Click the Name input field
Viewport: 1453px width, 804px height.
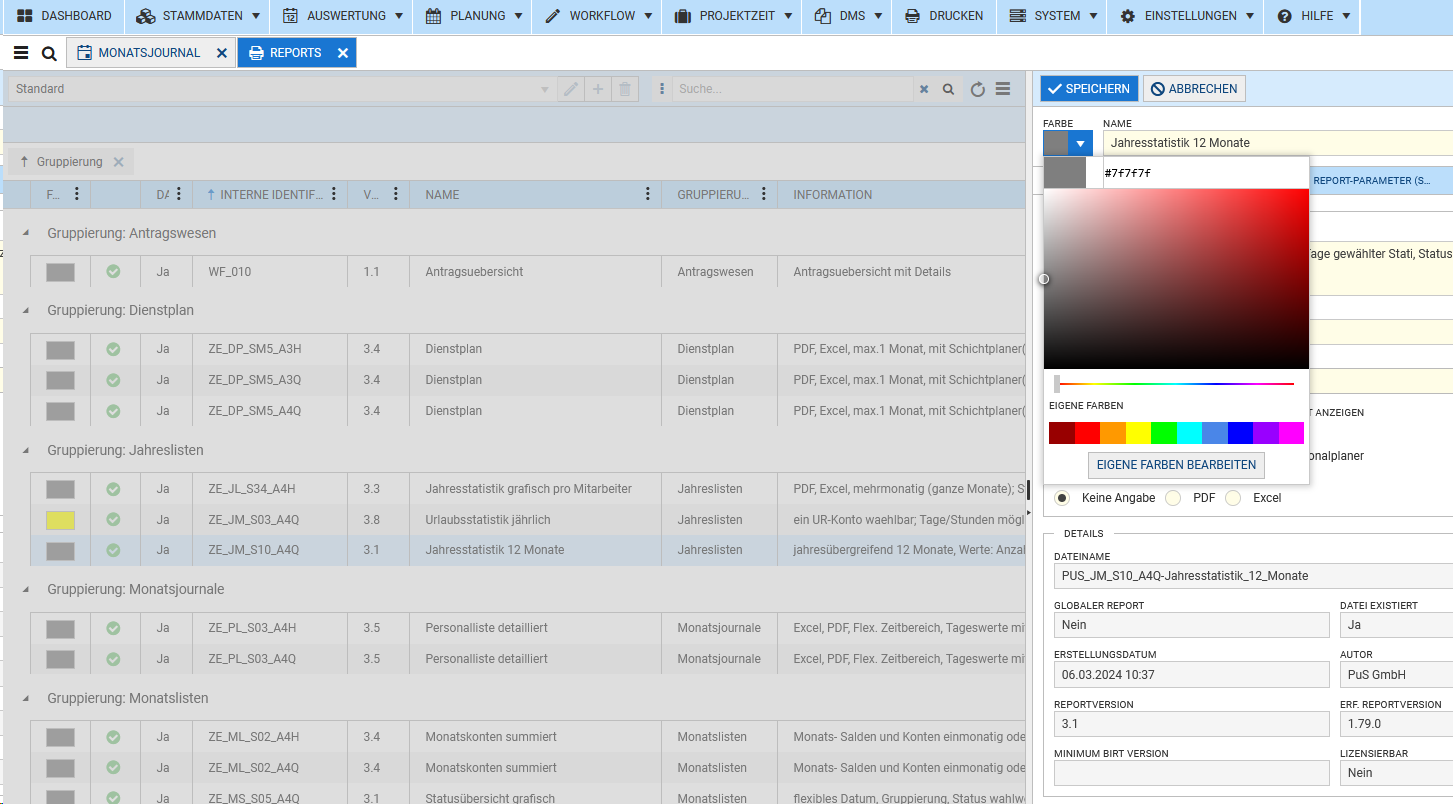tap(1277, 143)
